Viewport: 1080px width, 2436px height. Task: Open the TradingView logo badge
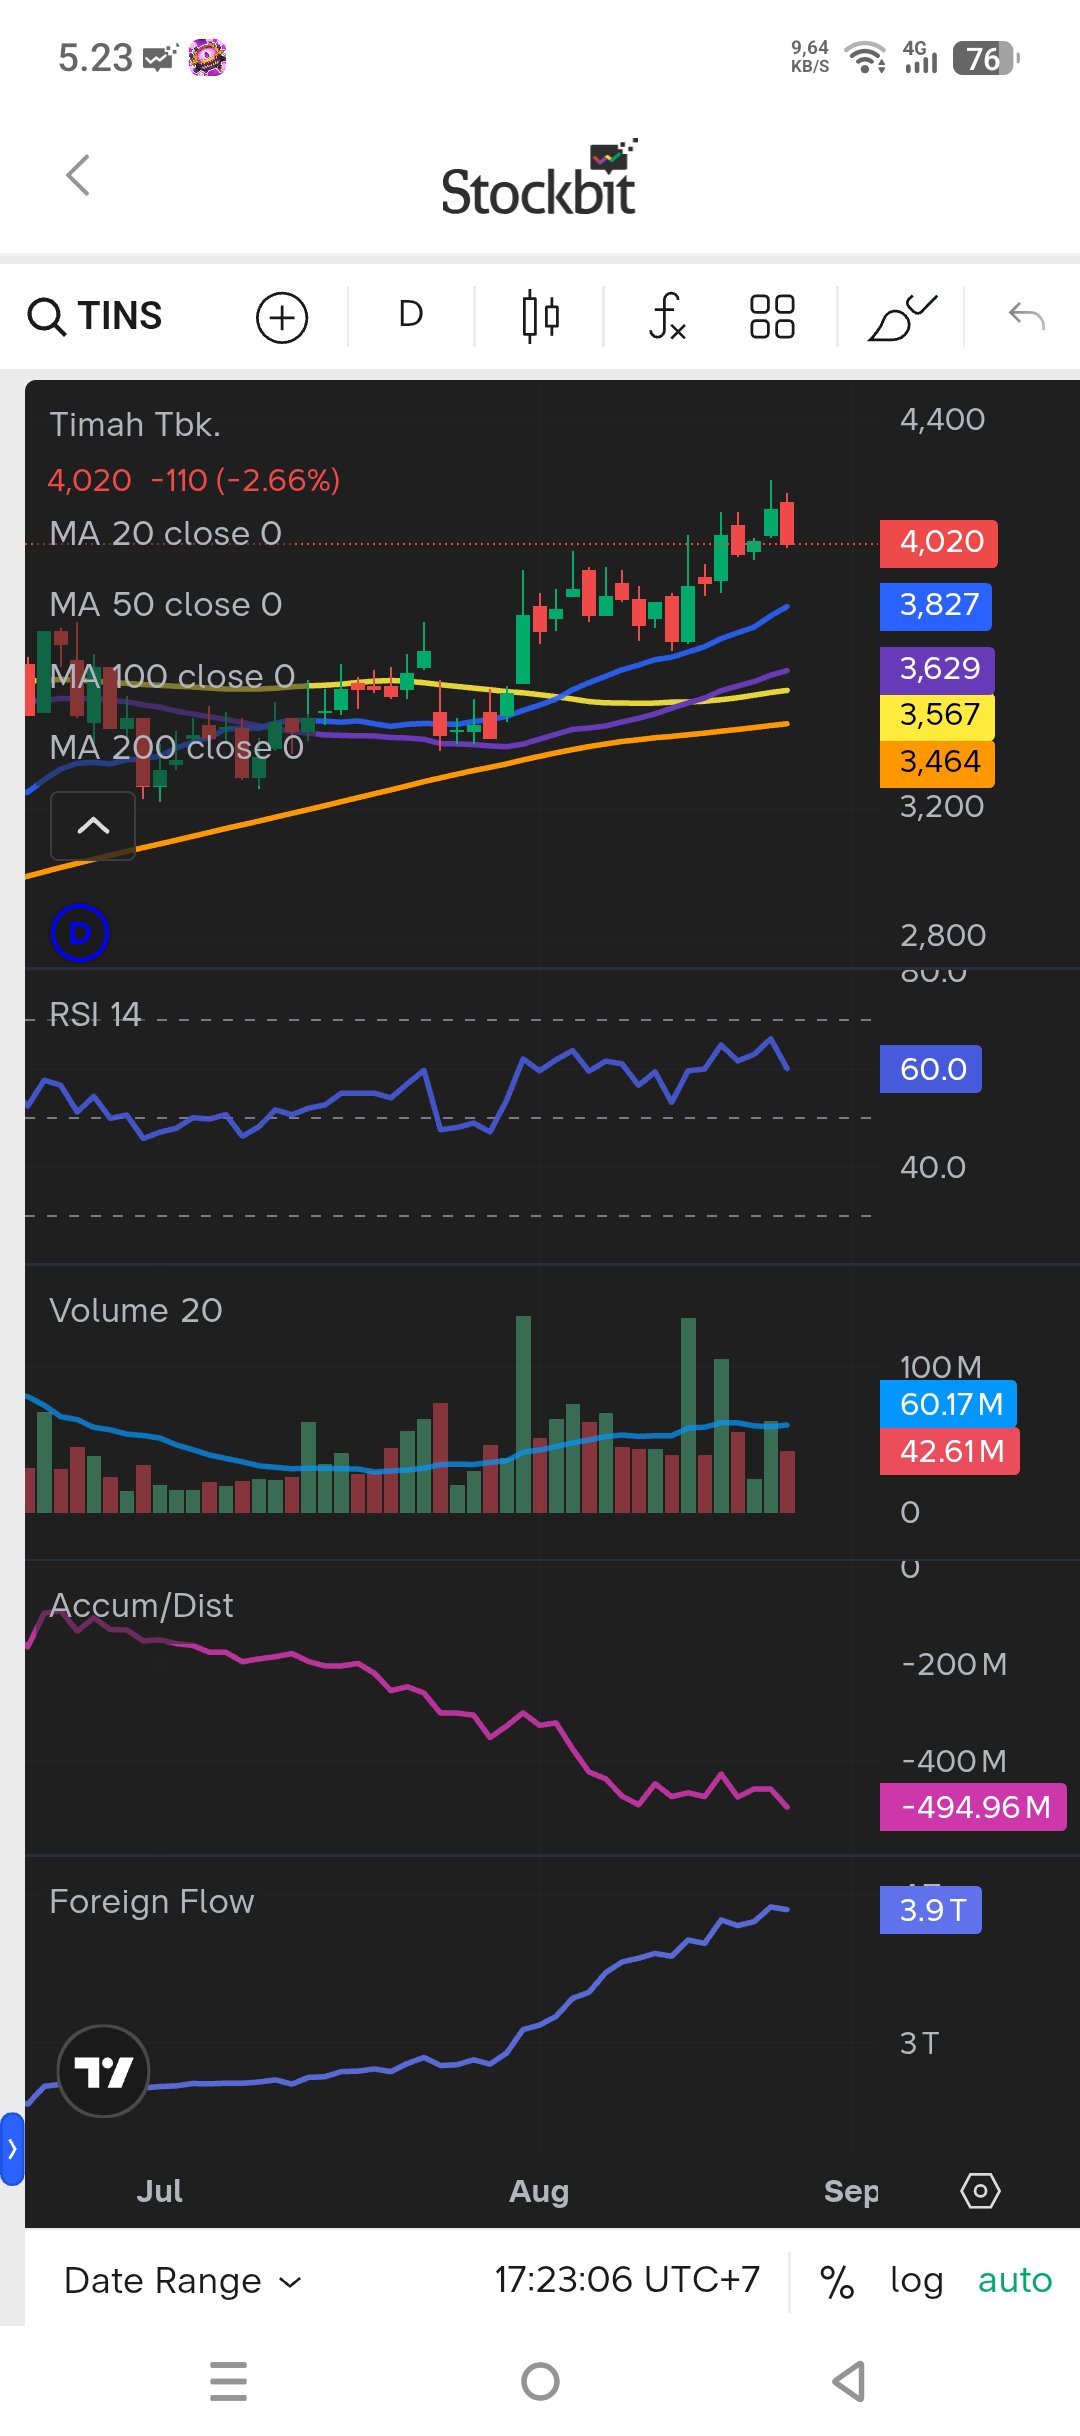tap(104, 2071)
